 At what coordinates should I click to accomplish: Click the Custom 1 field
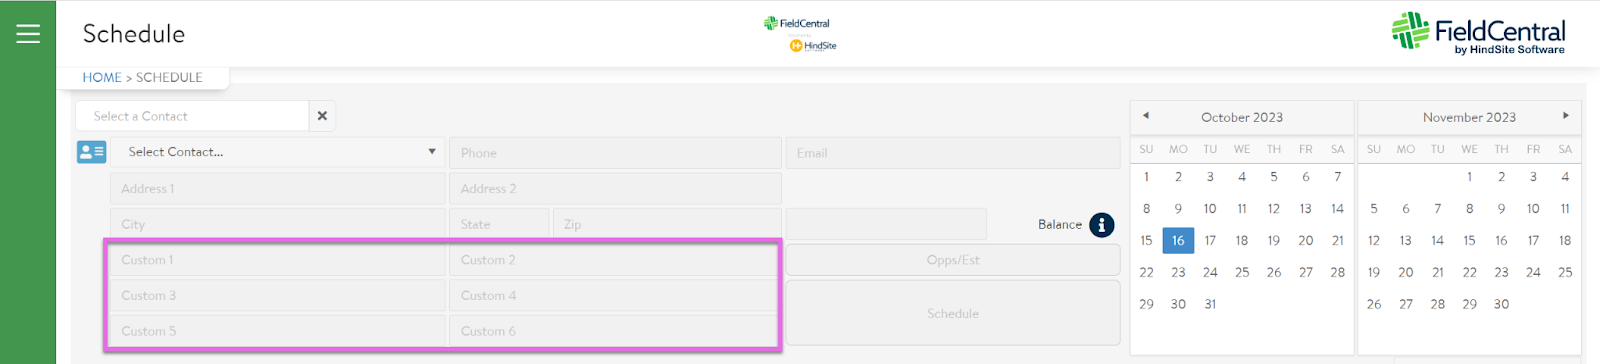(278, 260)
